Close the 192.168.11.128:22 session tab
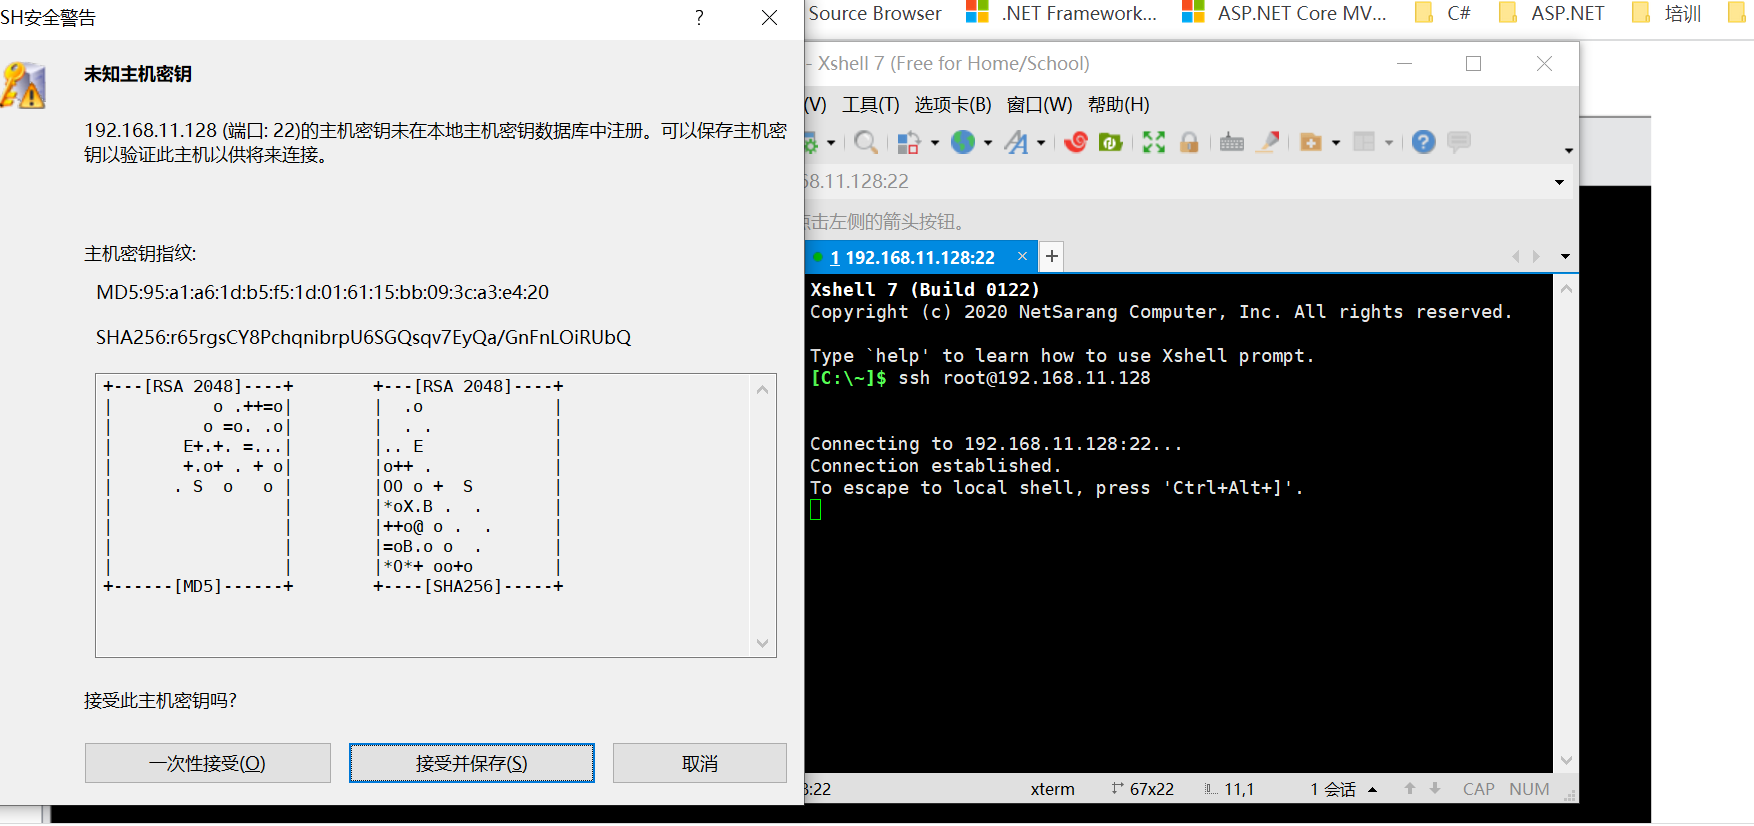This screenshot has width=1754, height=826. tap(1022, 256)
